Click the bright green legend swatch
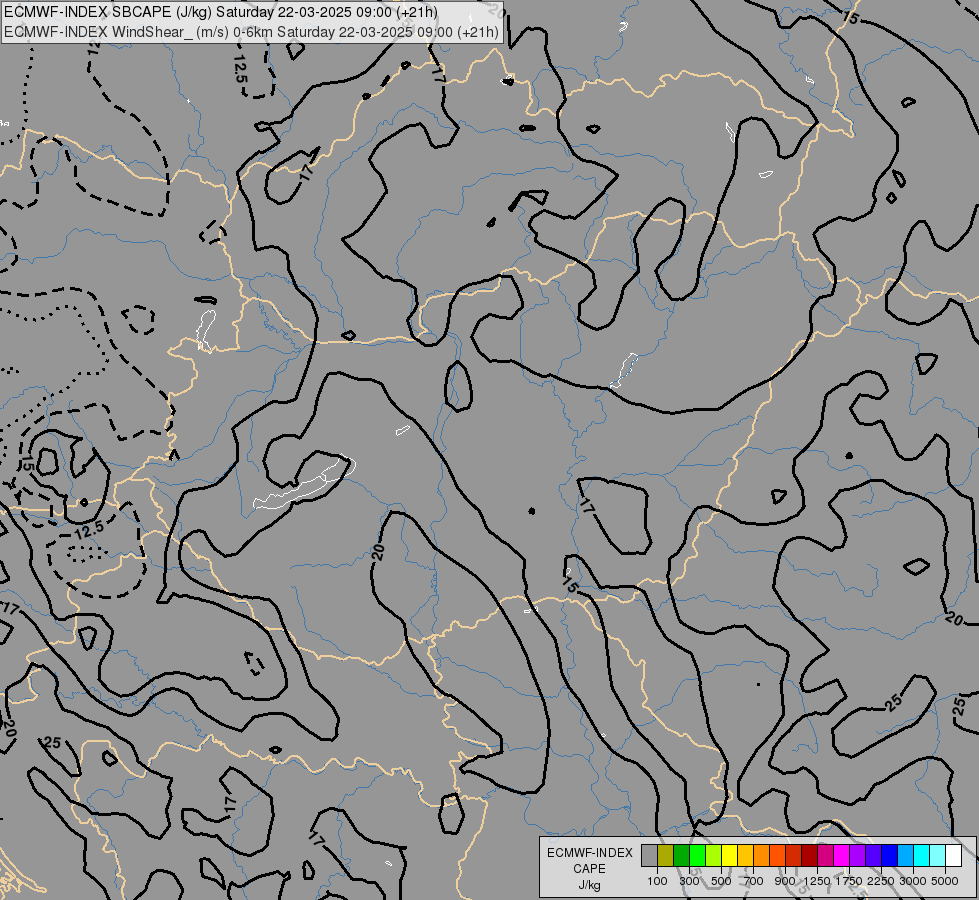 pyautogui.click(x=697, y=856)
